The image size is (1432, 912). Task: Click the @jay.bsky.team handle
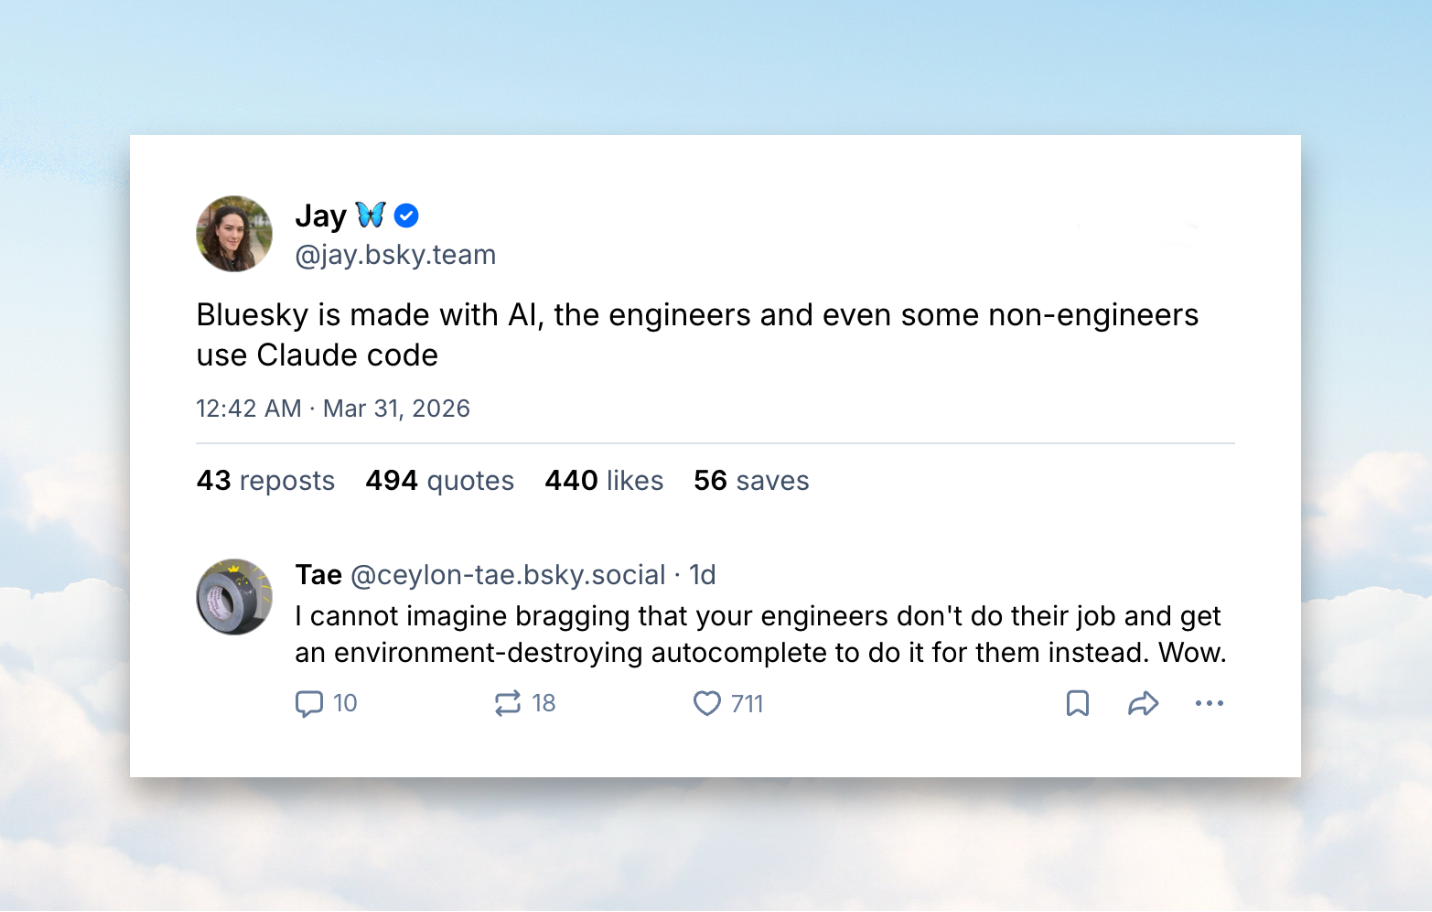tap(395, 255)
